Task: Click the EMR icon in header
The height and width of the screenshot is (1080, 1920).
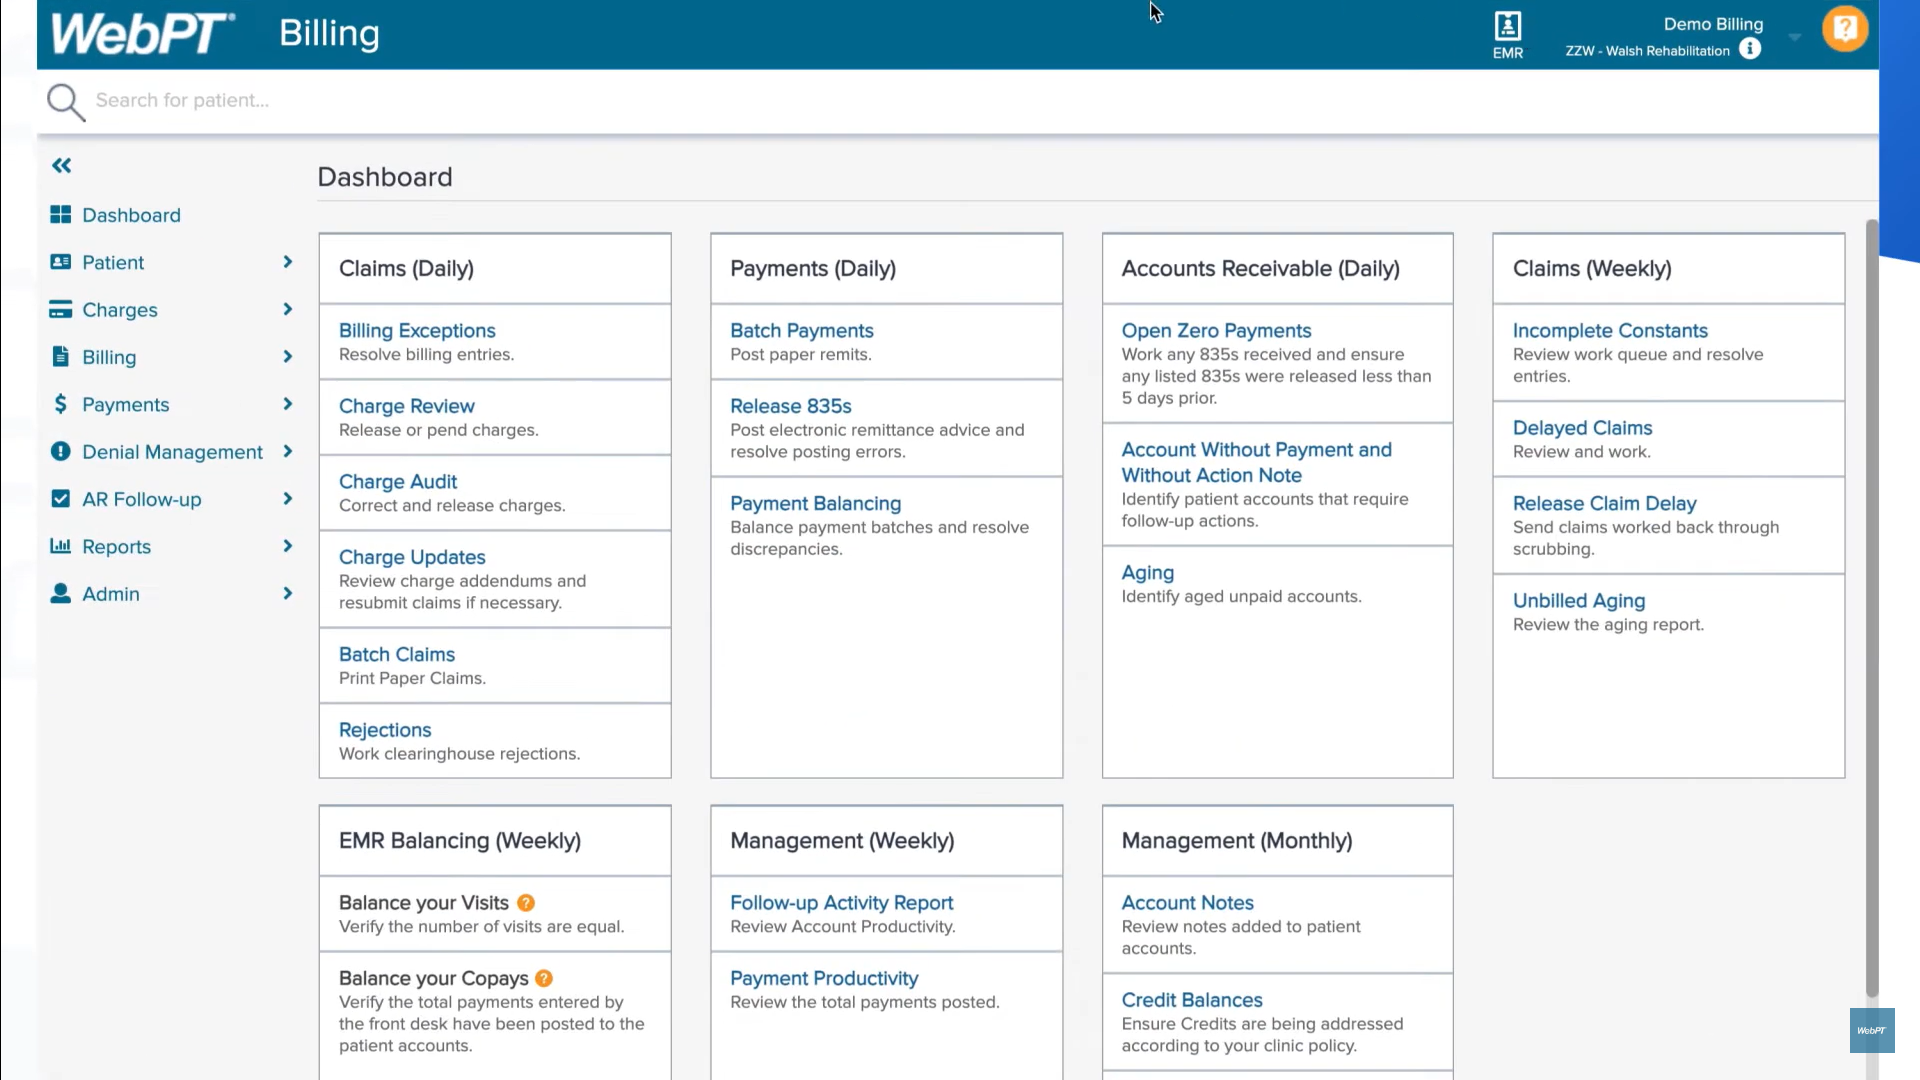Action: 1507,27
